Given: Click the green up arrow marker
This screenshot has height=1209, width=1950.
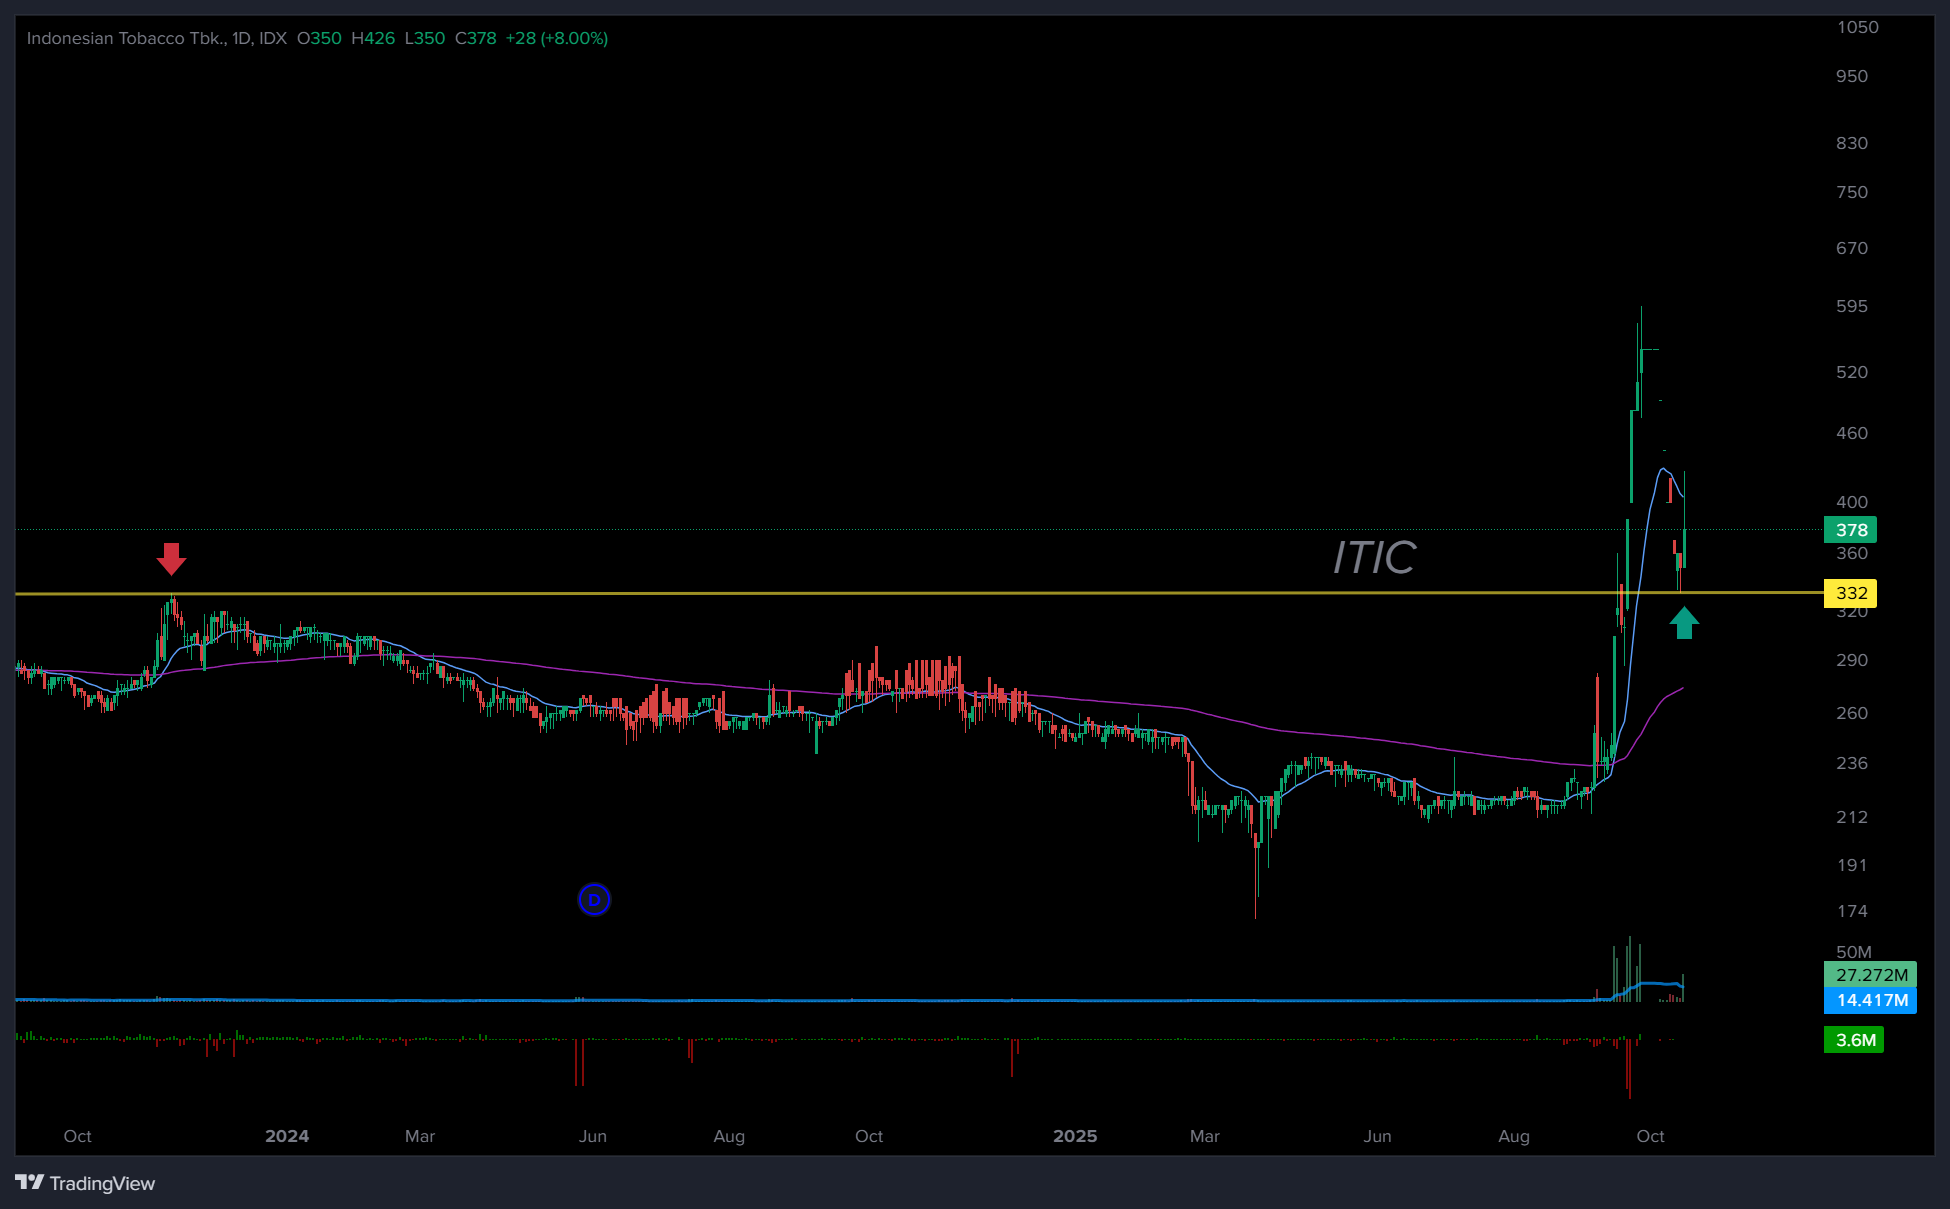Looking at the screenshot, I should [1684, 623].
